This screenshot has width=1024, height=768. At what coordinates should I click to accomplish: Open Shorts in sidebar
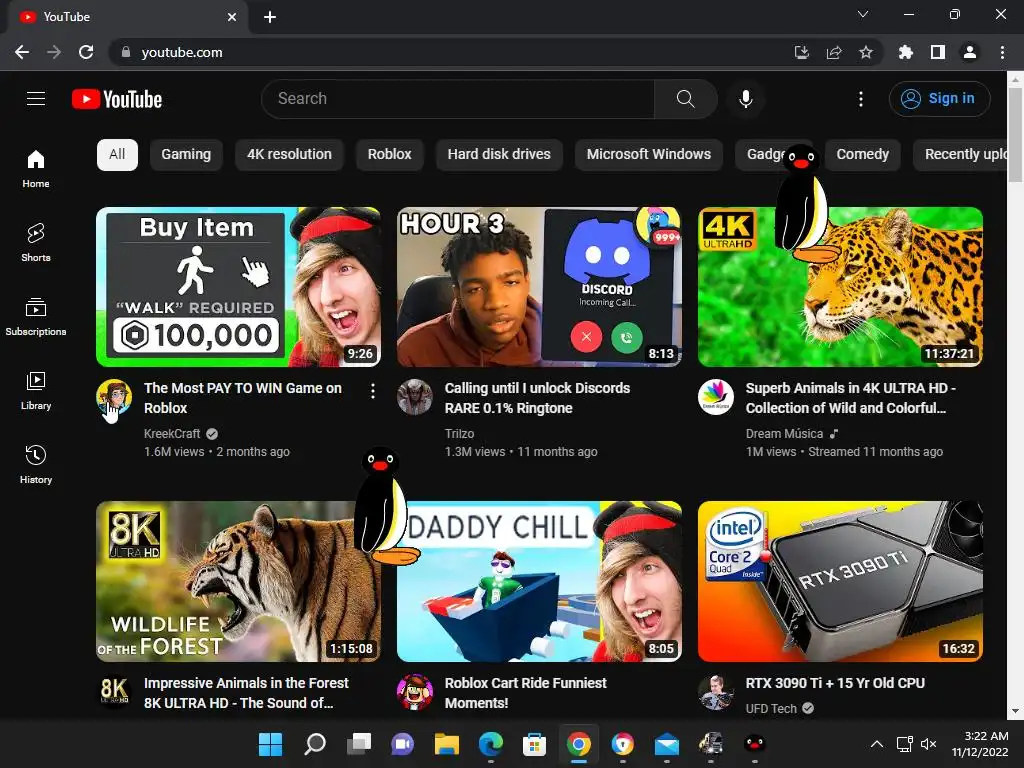pyautogui.click(x=36, y=242)
